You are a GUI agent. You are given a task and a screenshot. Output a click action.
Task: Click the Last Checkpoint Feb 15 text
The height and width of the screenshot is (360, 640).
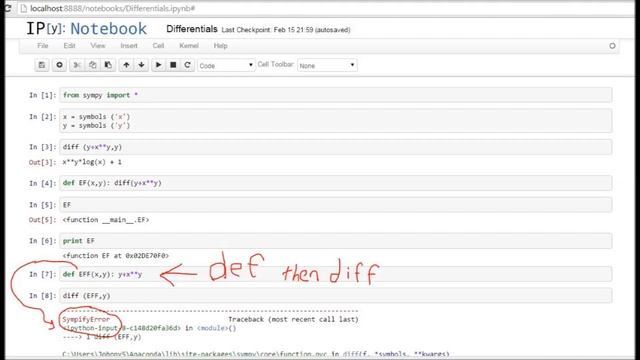pyautogui.click(x=286, y=30)
